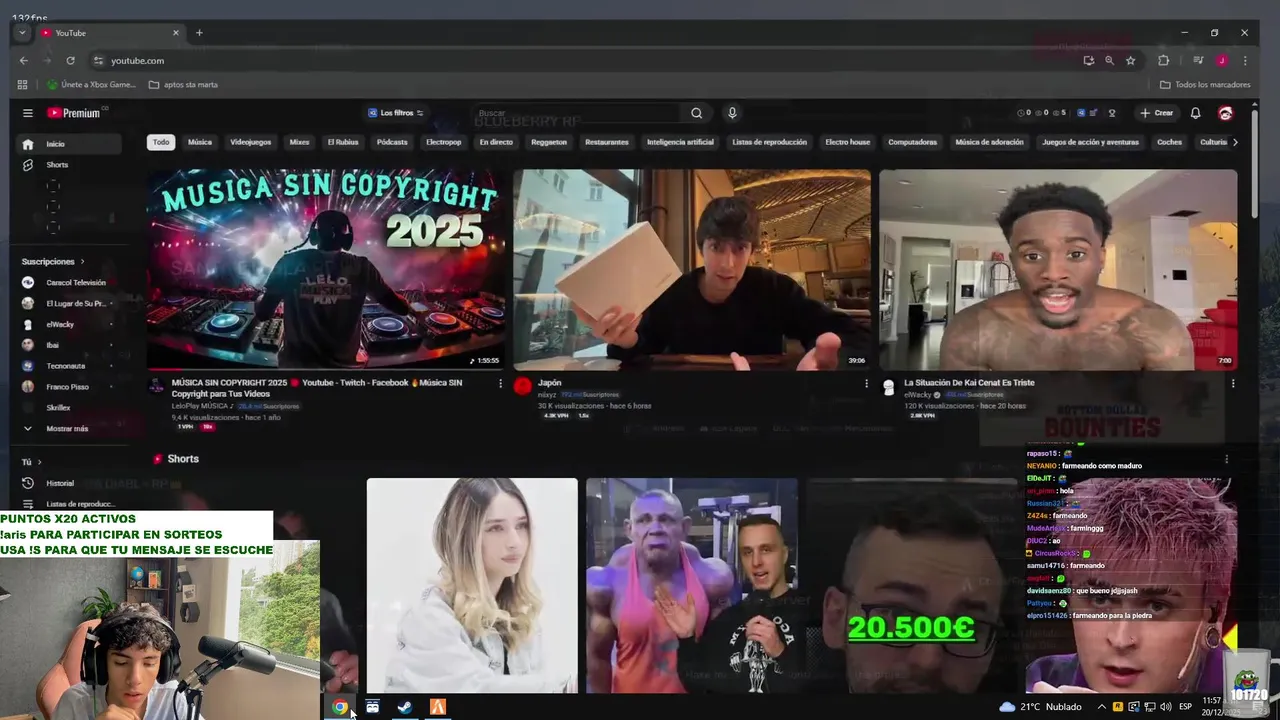Open the Todos los marcadores folder

(1206, 85)
